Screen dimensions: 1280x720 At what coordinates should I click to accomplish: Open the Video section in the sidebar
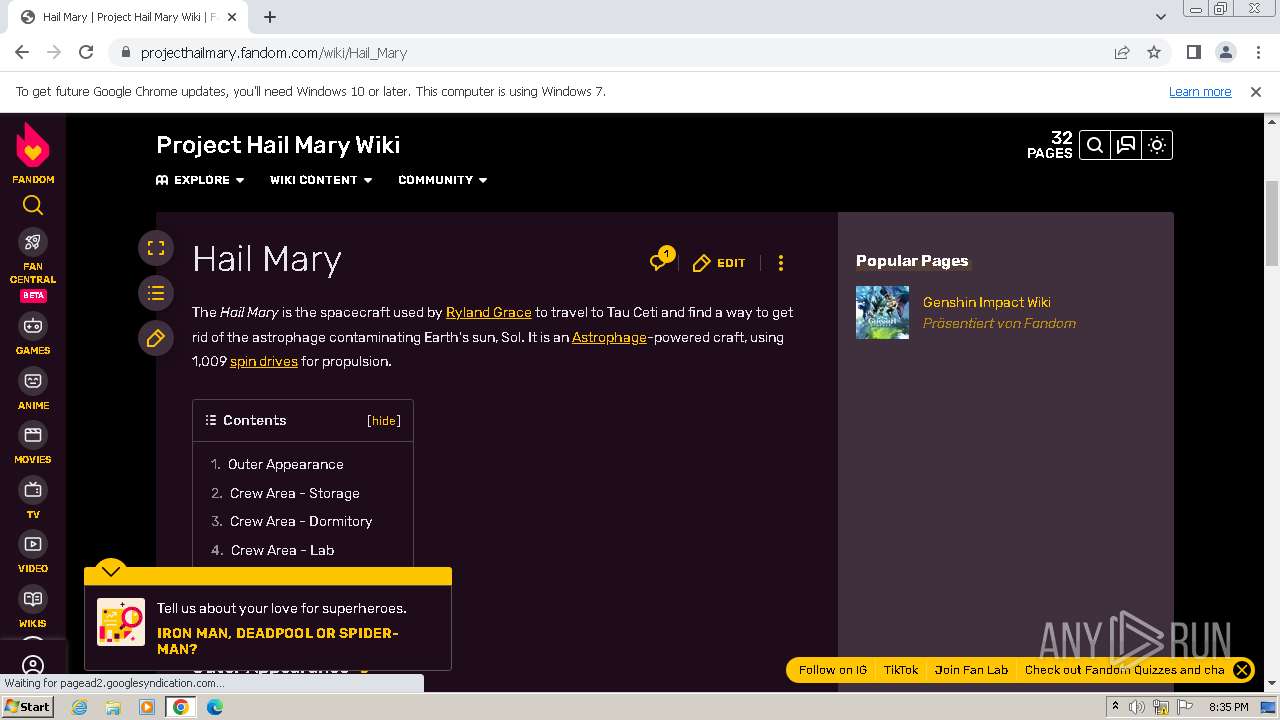[33, 553]
